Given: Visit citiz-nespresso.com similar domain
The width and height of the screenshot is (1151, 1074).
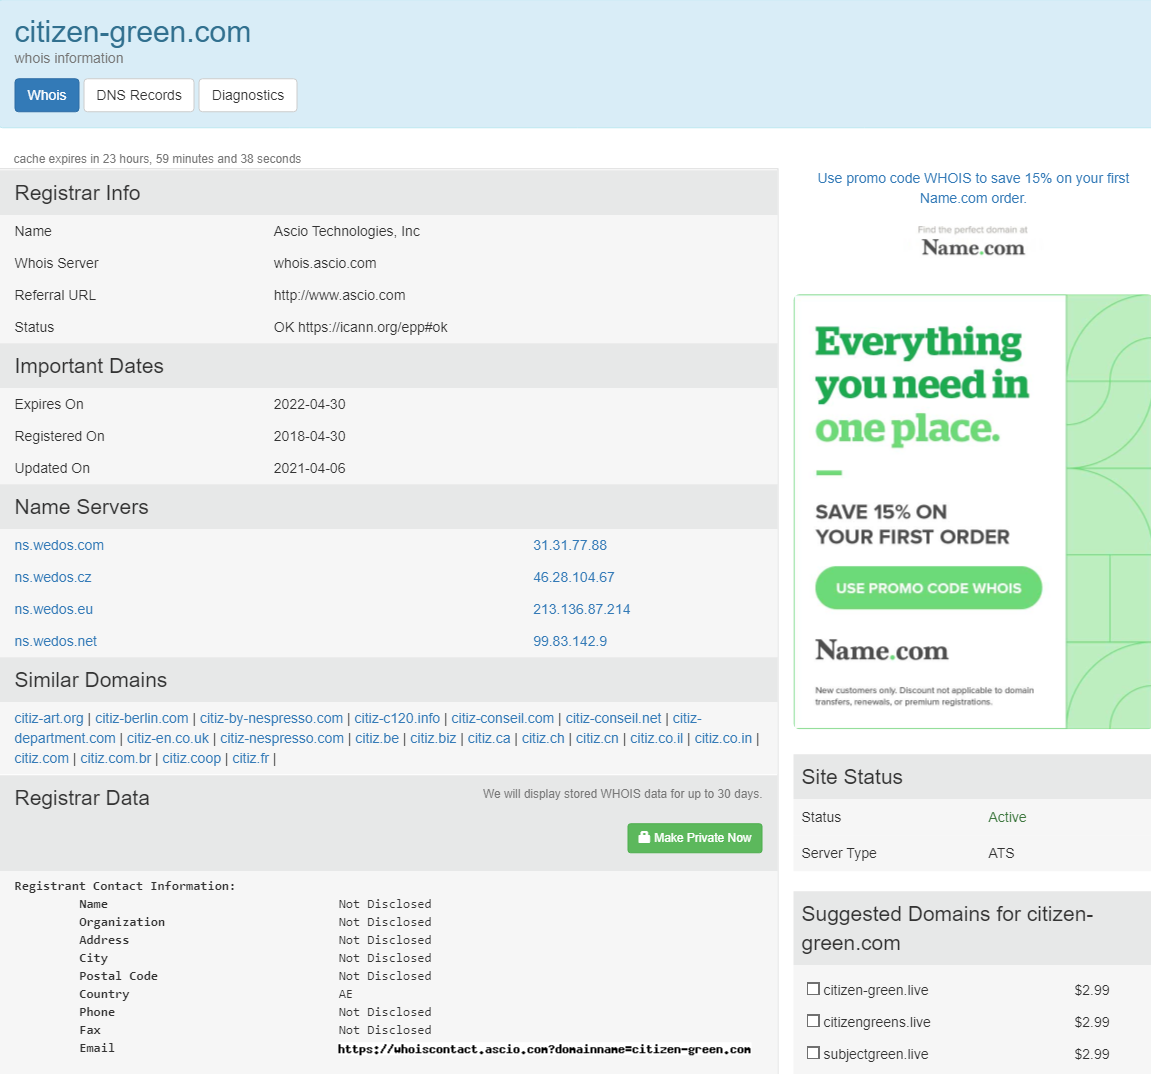Looking at the screenshot, I should [282, 739].
